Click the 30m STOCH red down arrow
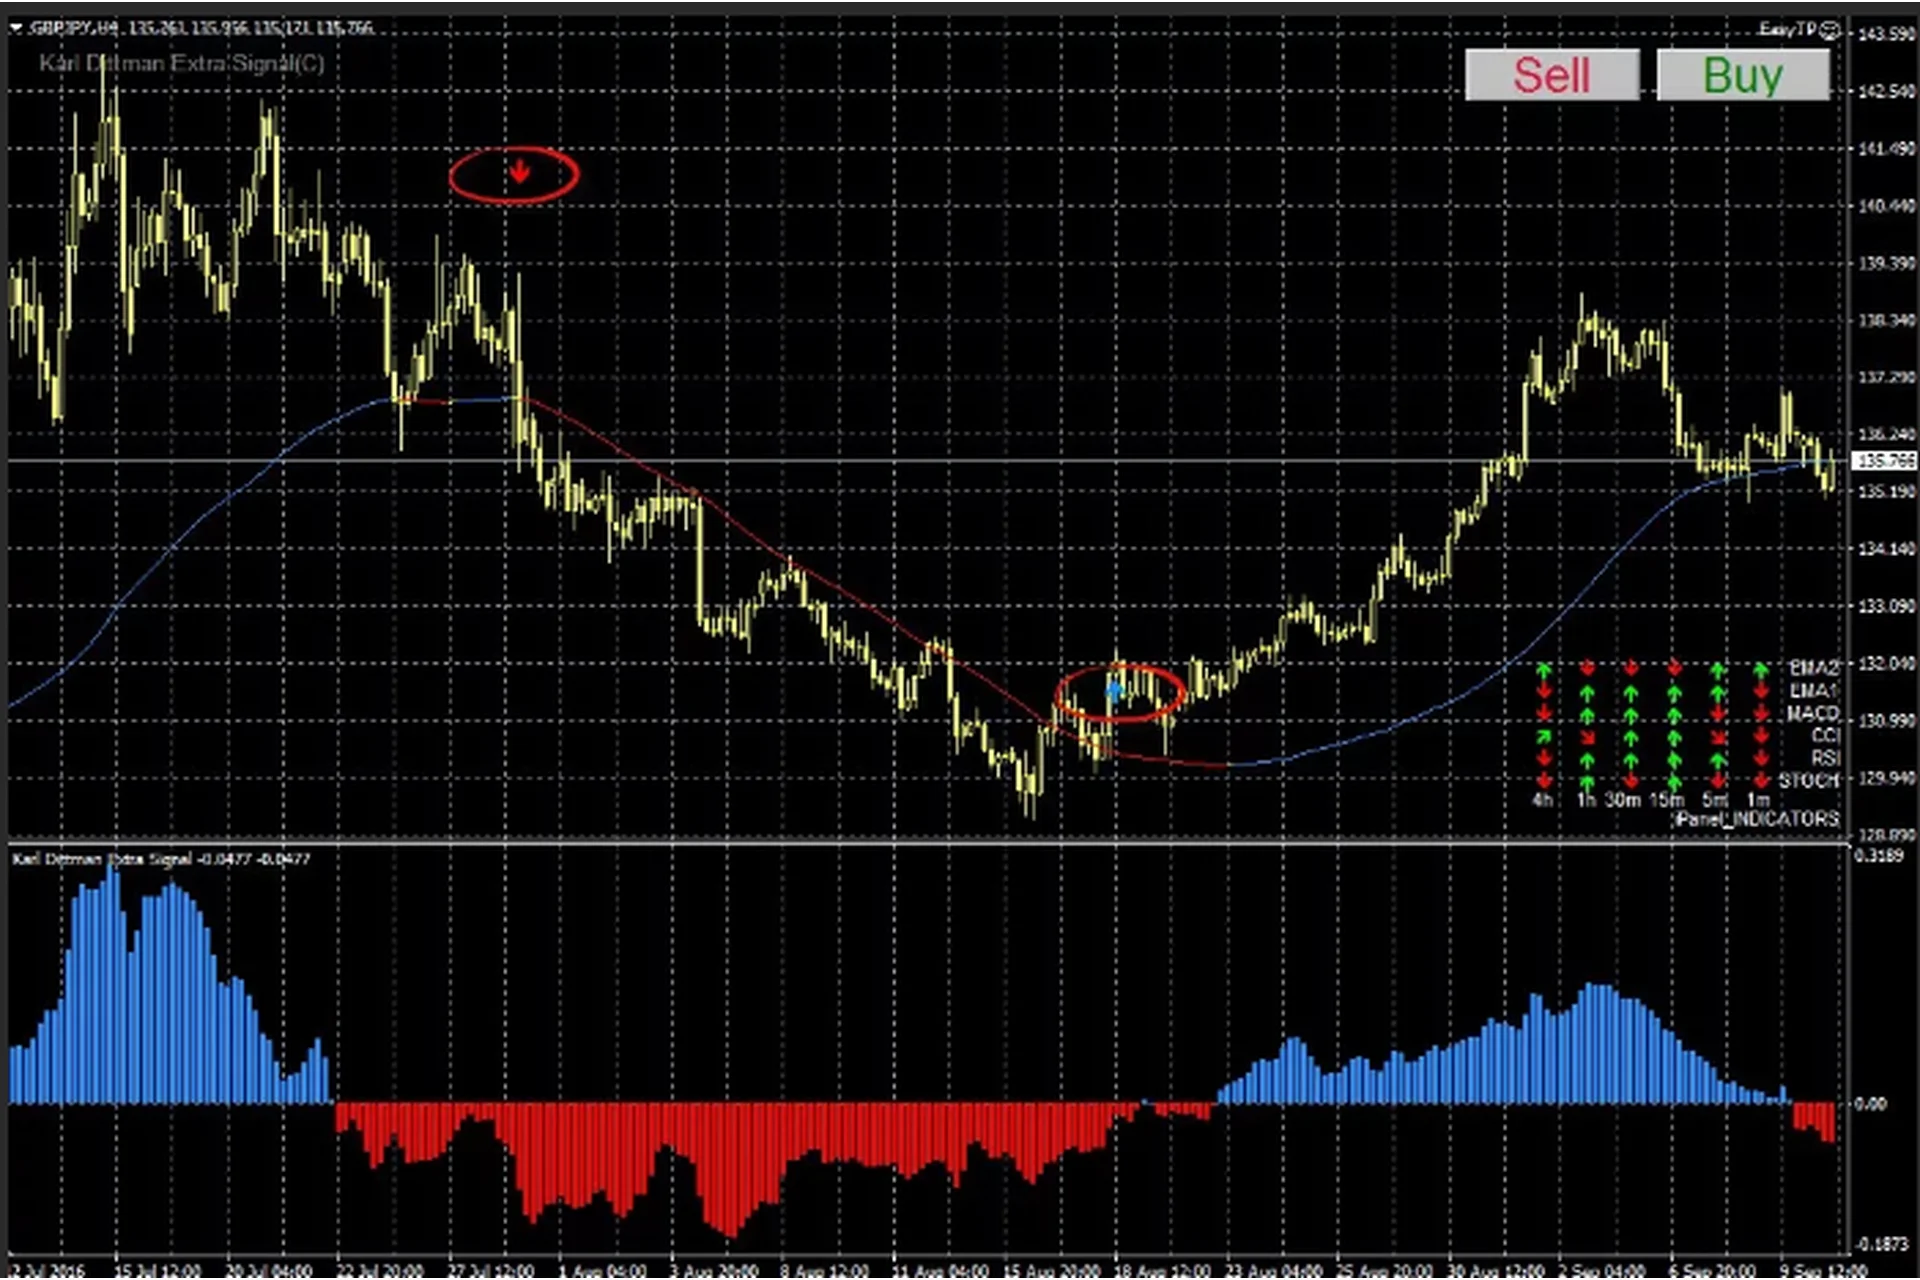1920x1280 pixels. pyautogui.click(x=1630, y=780)
